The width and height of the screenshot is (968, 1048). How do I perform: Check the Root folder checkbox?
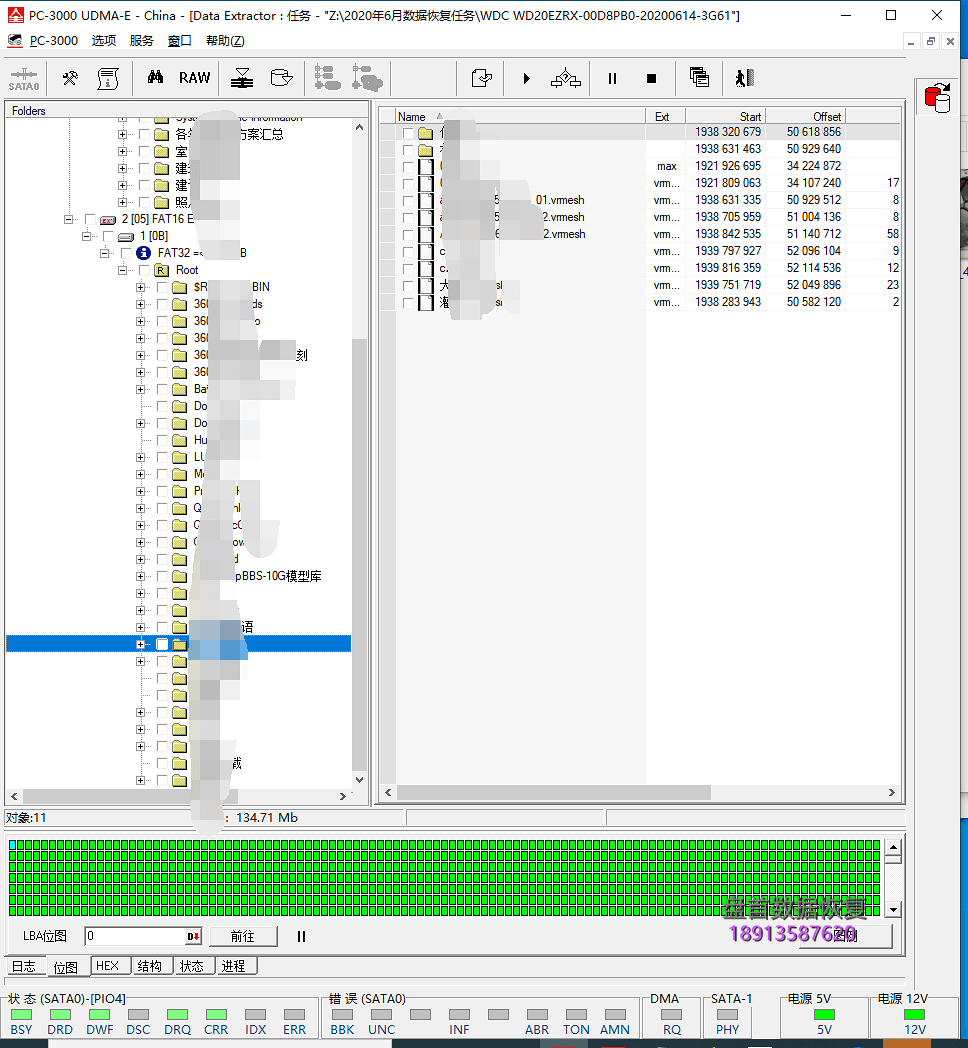pos(144,270)
